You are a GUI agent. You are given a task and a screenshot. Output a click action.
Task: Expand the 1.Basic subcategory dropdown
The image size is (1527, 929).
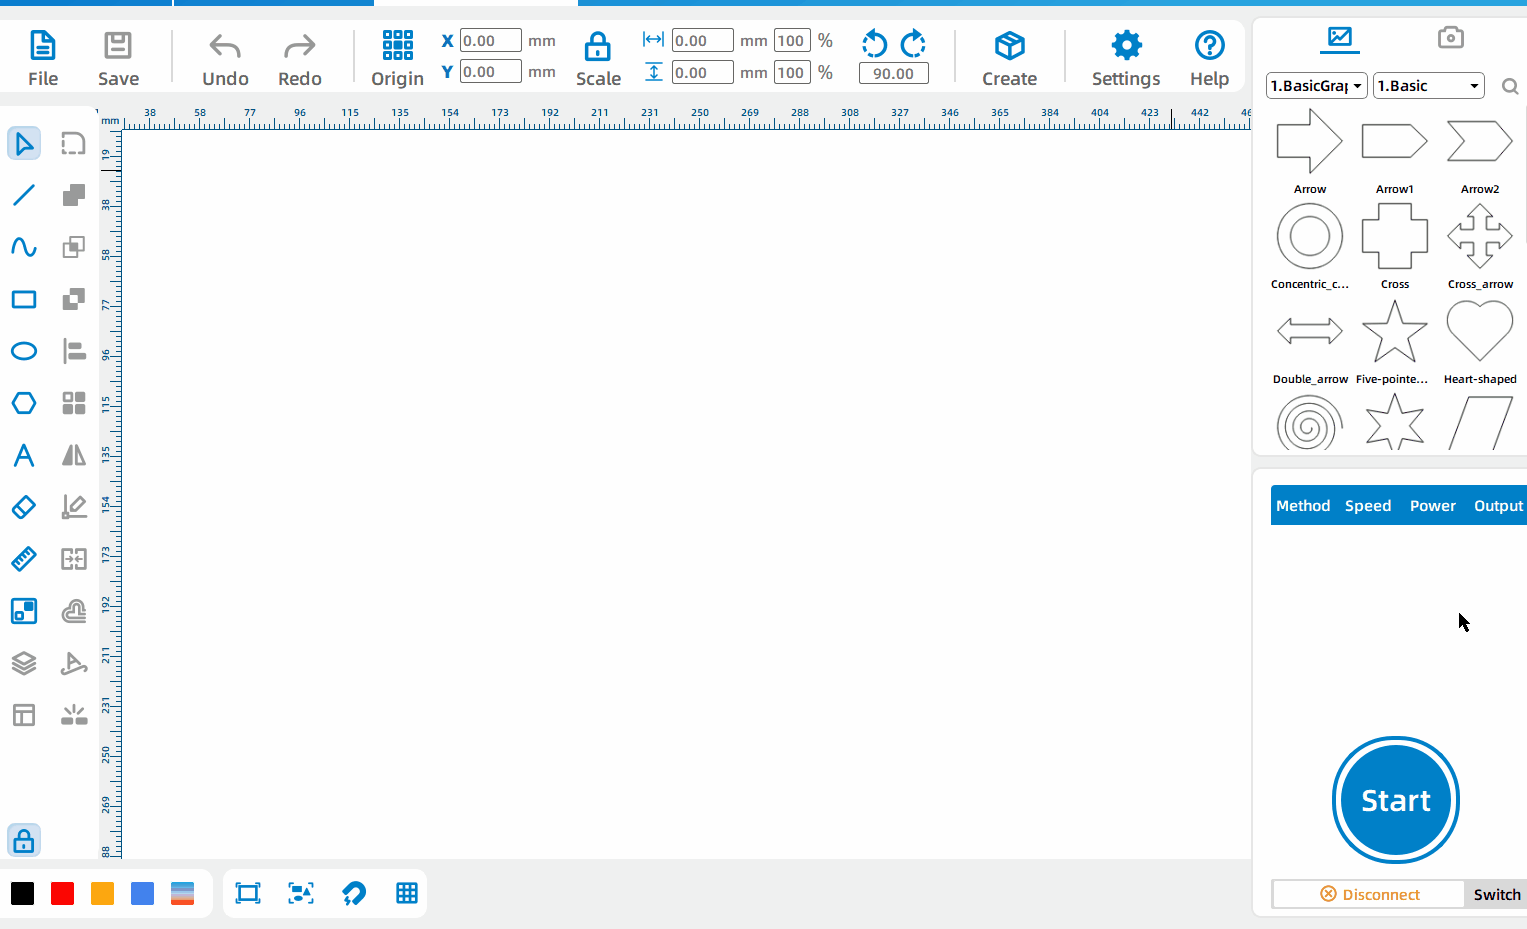tap(1428, 86)
